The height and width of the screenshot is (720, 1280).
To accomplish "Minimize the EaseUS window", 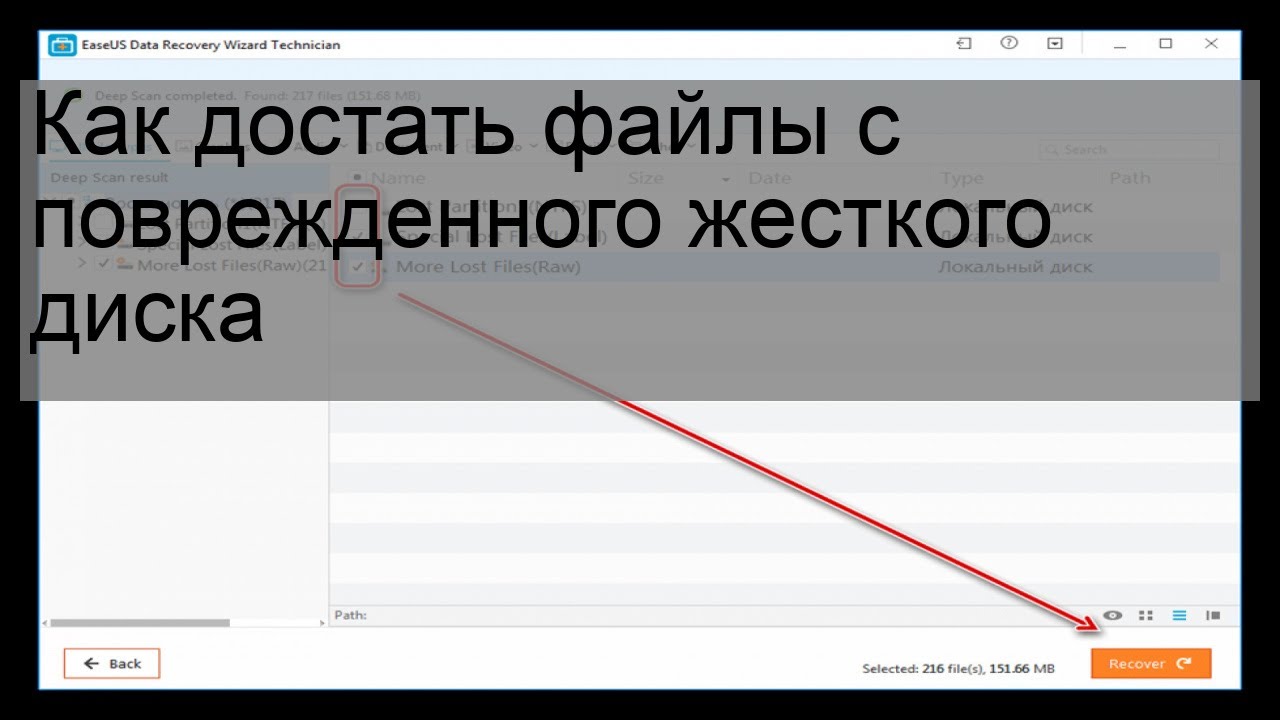I will point(1119,44).
